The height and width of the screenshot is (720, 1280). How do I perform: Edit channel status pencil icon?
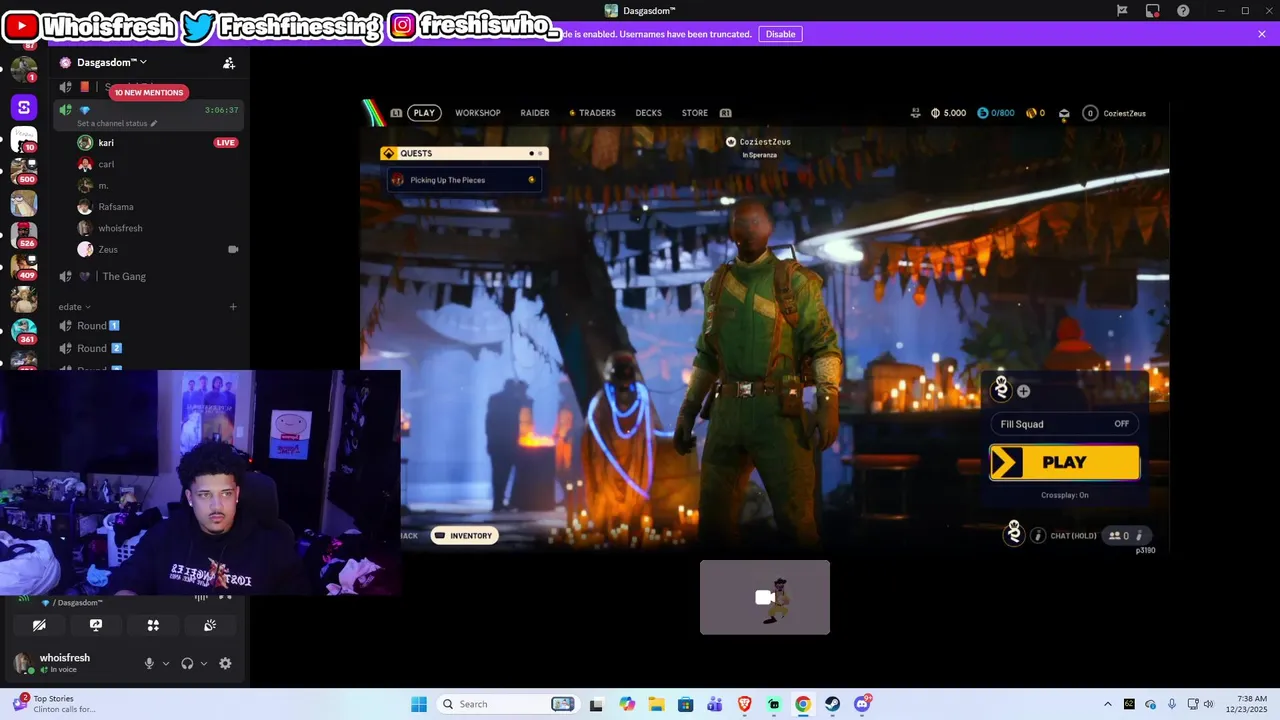(x=153, y=123)
